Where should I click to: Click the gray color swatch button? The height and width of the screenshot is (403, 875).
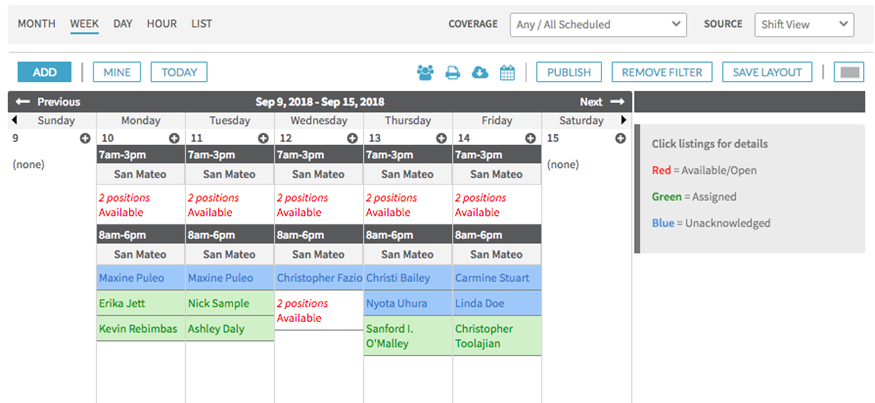coord(849,72)
